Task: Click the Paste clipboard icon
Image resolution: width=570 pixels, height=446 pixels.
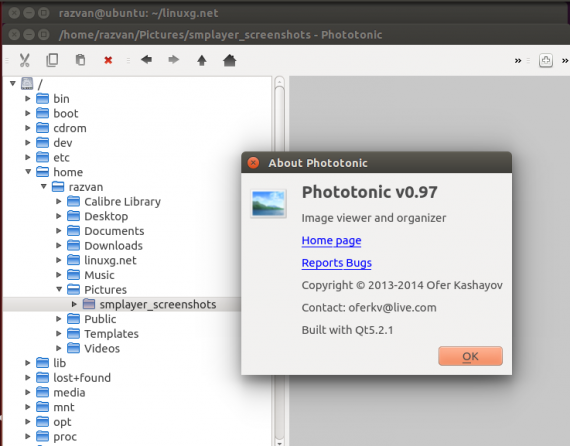Action: coord(80,60)
